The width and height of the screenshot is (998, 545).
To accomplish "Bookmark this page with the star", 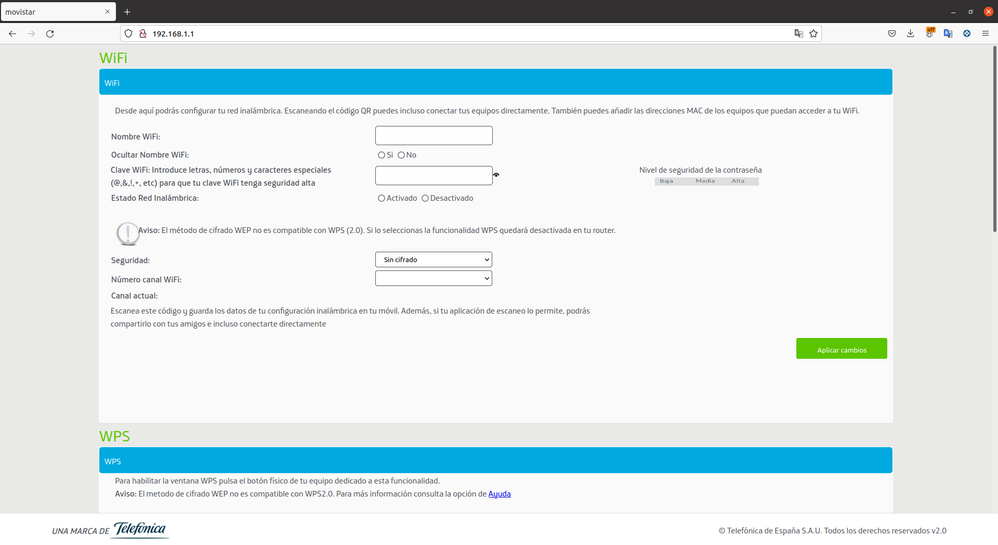I will pyautogui.click(x=813, y=34).
